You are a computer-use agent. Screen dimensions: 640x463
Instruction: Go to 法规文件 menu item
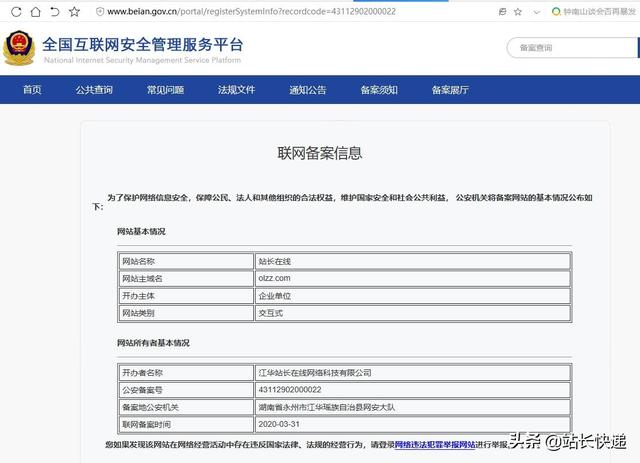point(236,90)
